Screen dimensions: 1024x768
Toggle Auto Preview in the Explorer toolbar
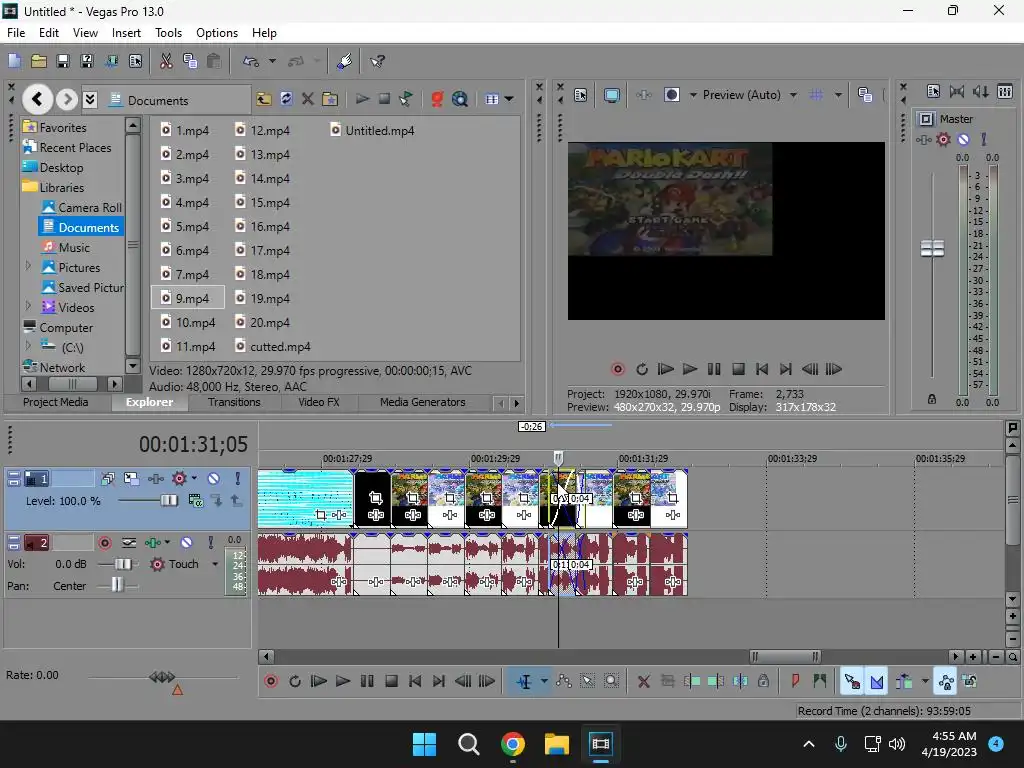coord(406,99)
